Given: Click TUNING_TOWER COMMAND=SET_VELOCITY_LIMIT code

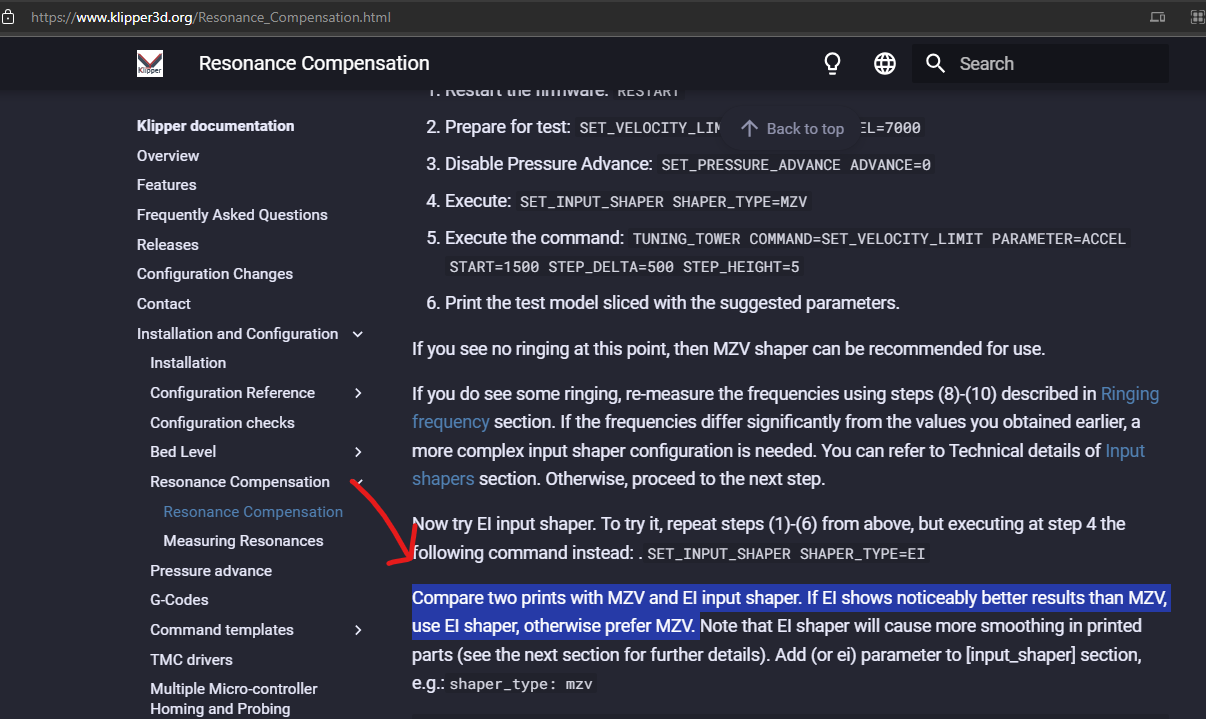Looking at the screenshot, I should (x=879, y=239).
